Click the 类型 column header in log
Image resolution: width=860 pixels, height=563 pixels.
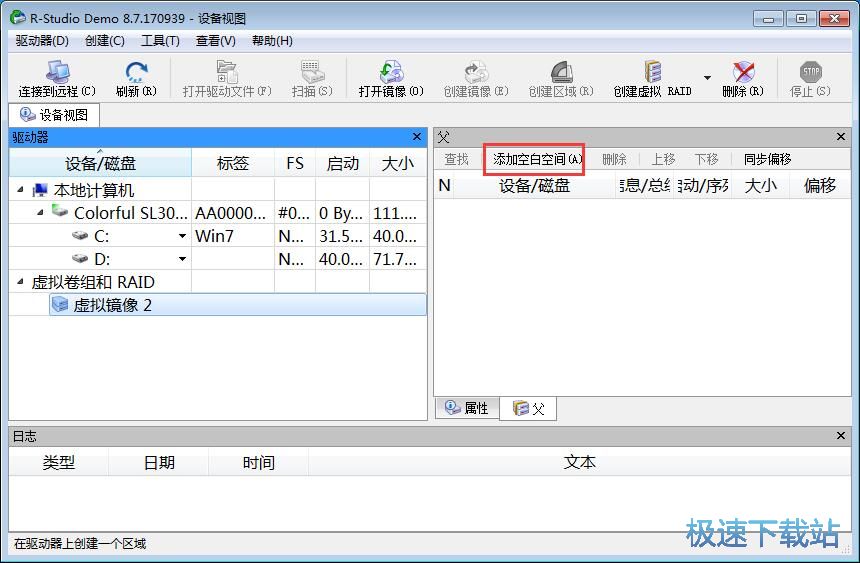[x=59, y=462]
